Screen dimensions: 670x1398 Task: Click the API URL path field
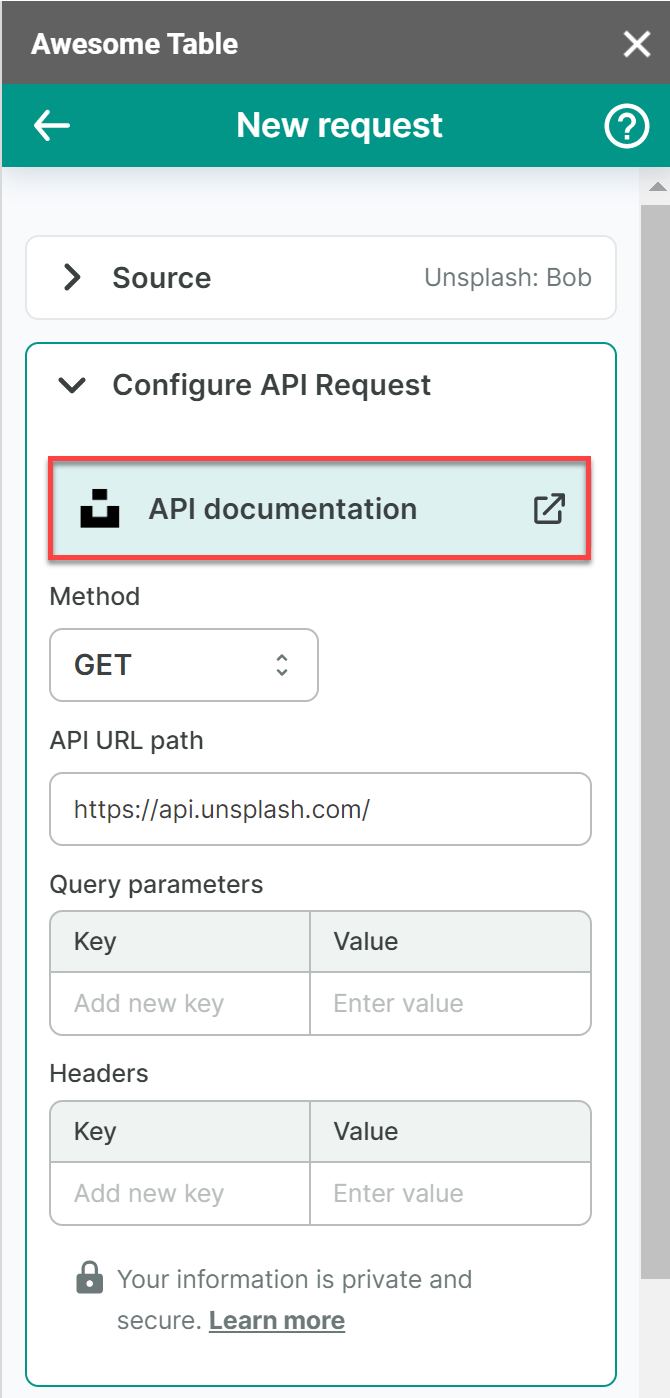[320, 809]
